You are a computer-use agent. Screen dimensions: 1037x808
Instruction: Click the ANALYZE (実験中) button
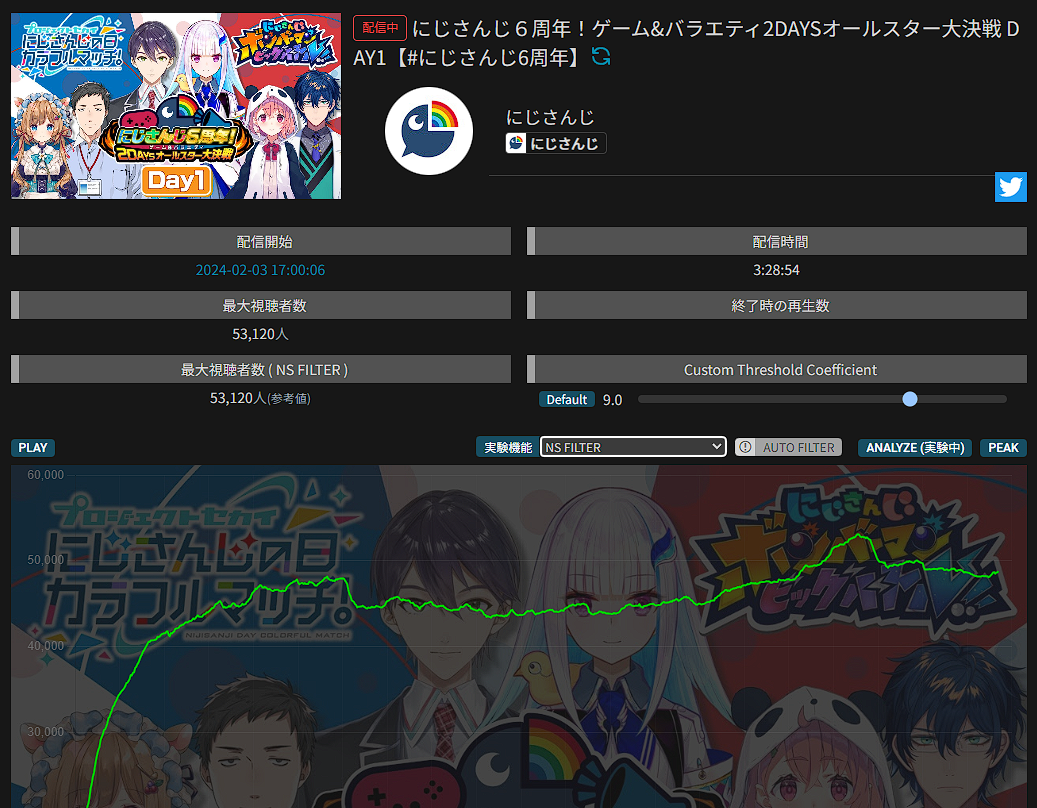pyautogui.click(x=915, y=448)
